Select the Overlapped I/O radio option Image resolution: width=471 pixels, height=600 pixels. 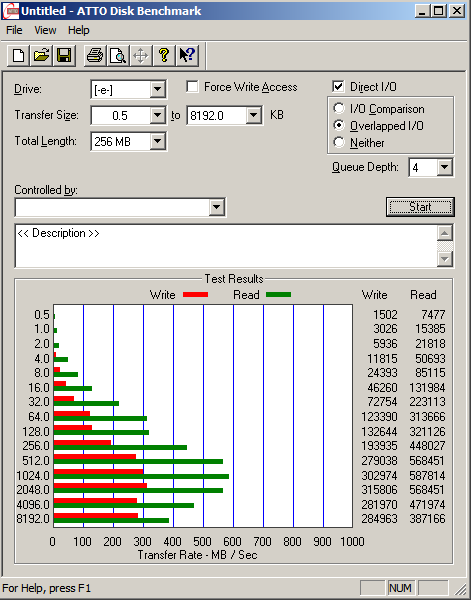click(x=339, y=126)
